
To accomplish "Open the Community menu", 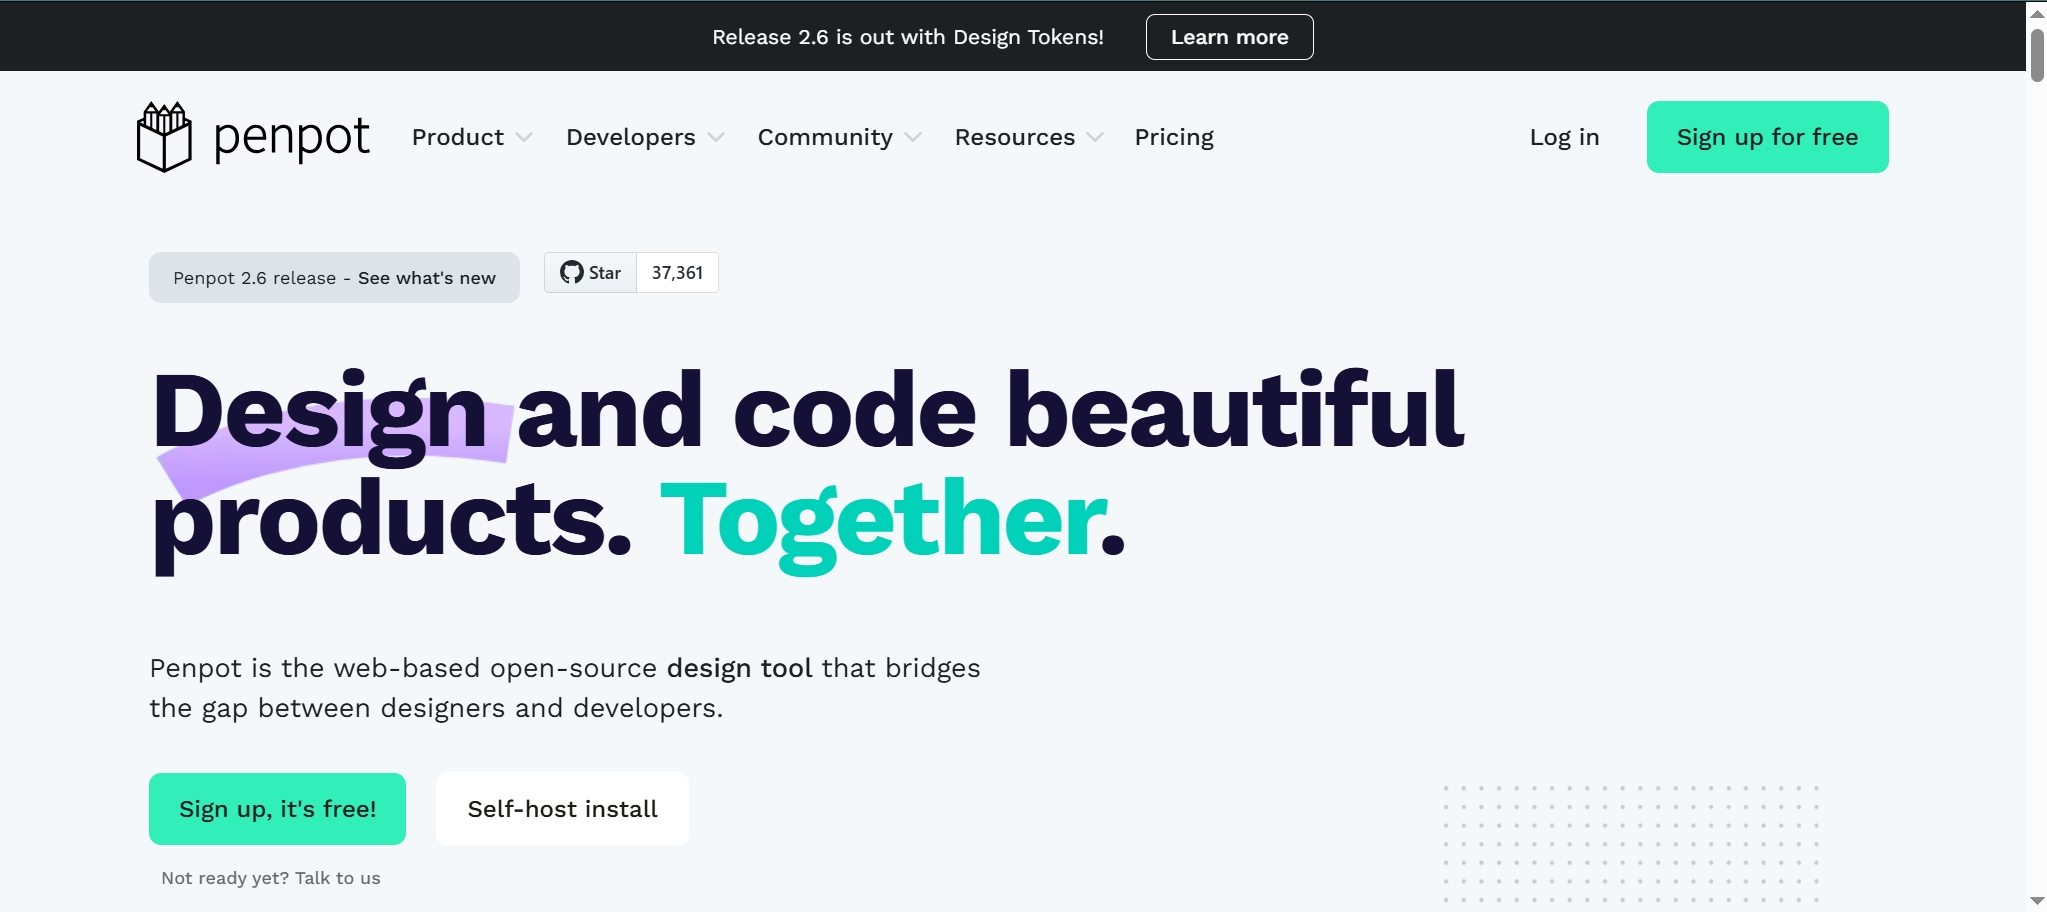I will click(x=824, y=137).
